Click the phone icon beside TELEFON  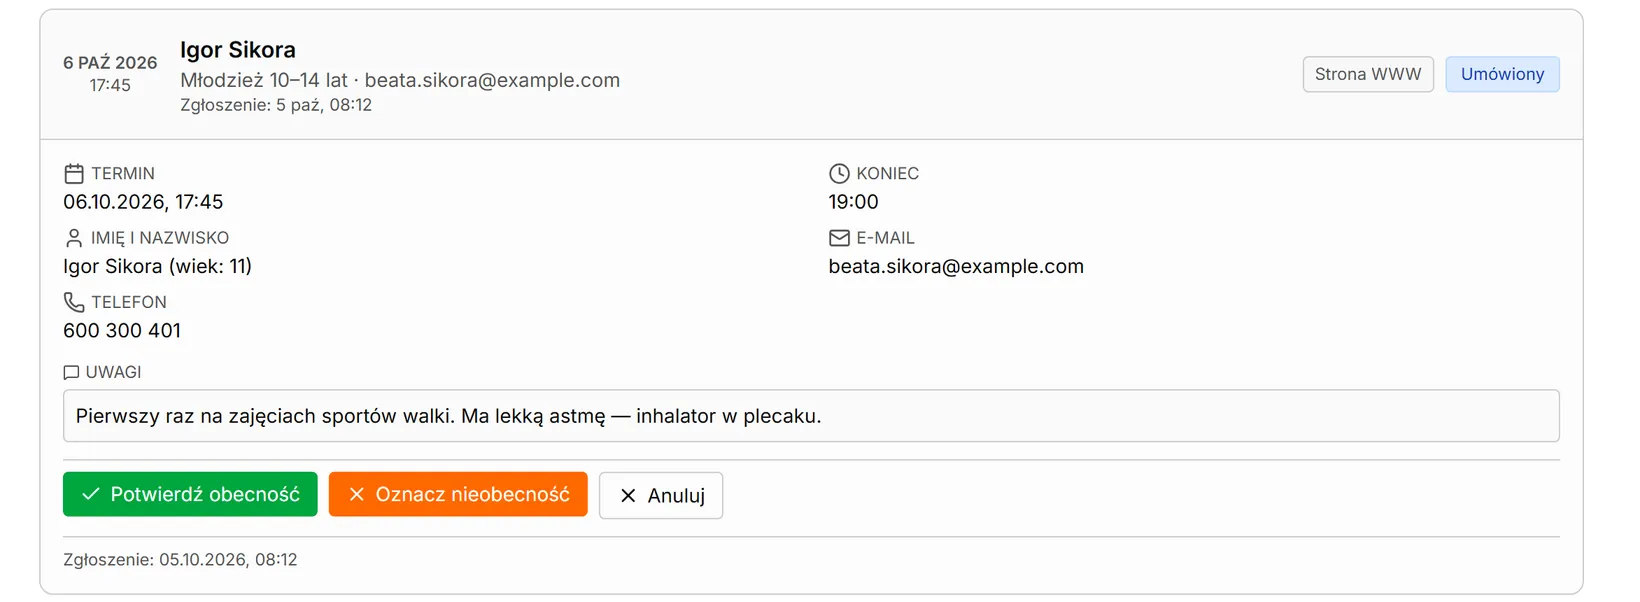click(74, 302)
